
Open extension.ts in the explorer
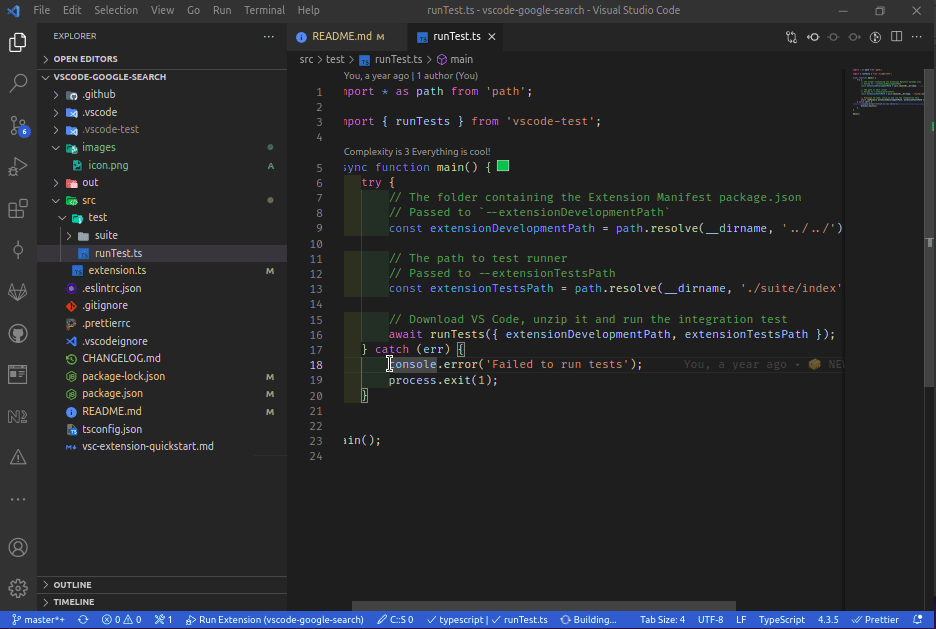(x=117, y=271)
